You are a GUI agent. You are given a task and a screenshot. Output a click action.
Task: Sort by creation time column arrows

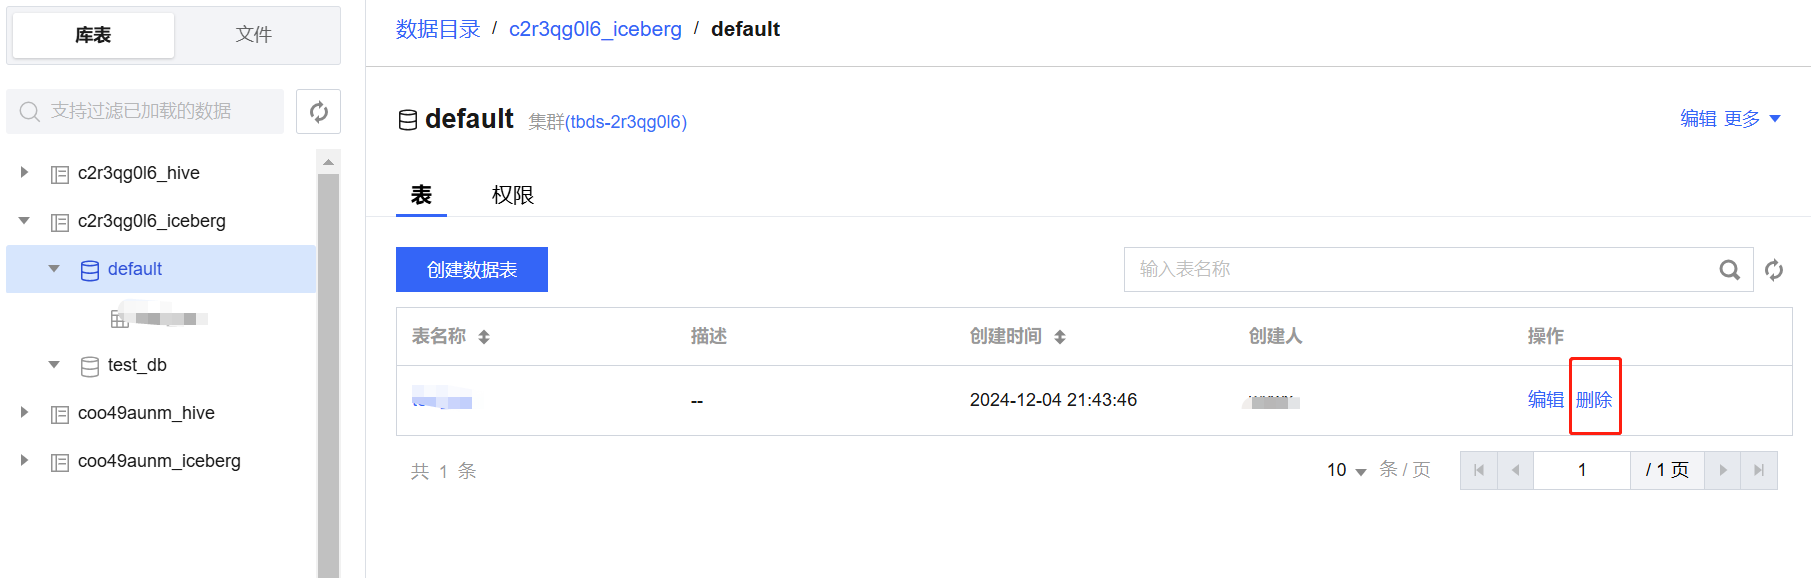click(x=1060, y=337)
